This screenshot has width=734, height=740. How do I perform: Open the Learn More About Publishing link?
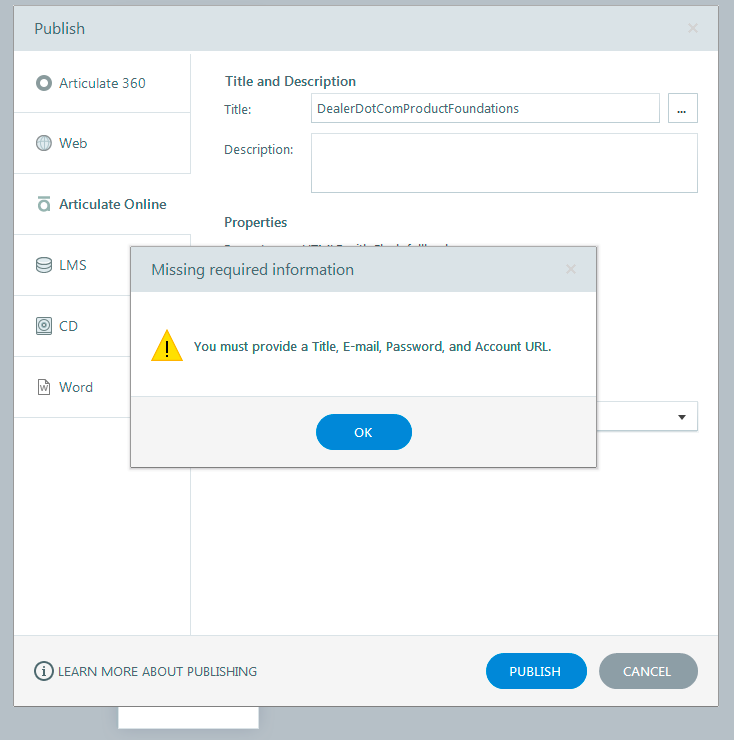[x=157, y=671]
